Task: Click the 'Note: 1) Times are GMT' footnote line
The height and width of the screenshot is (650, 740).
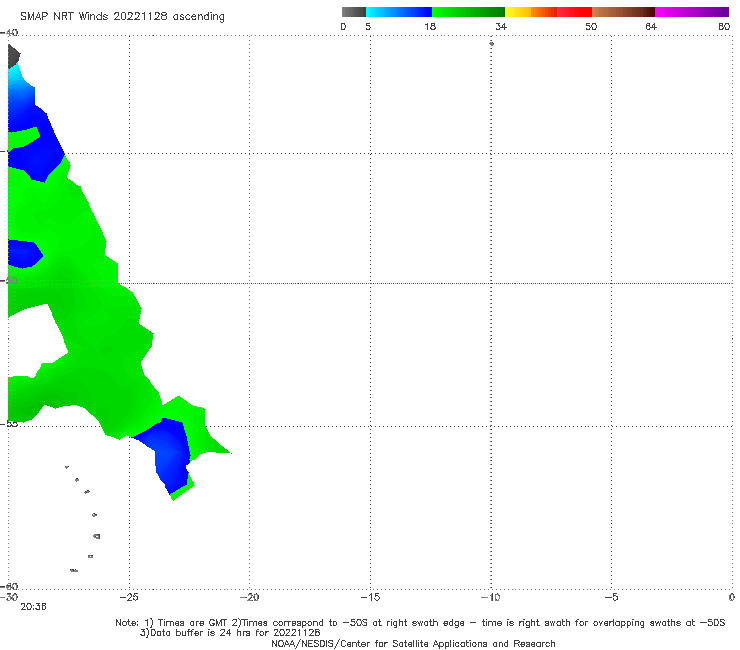Action: [420, 623]
